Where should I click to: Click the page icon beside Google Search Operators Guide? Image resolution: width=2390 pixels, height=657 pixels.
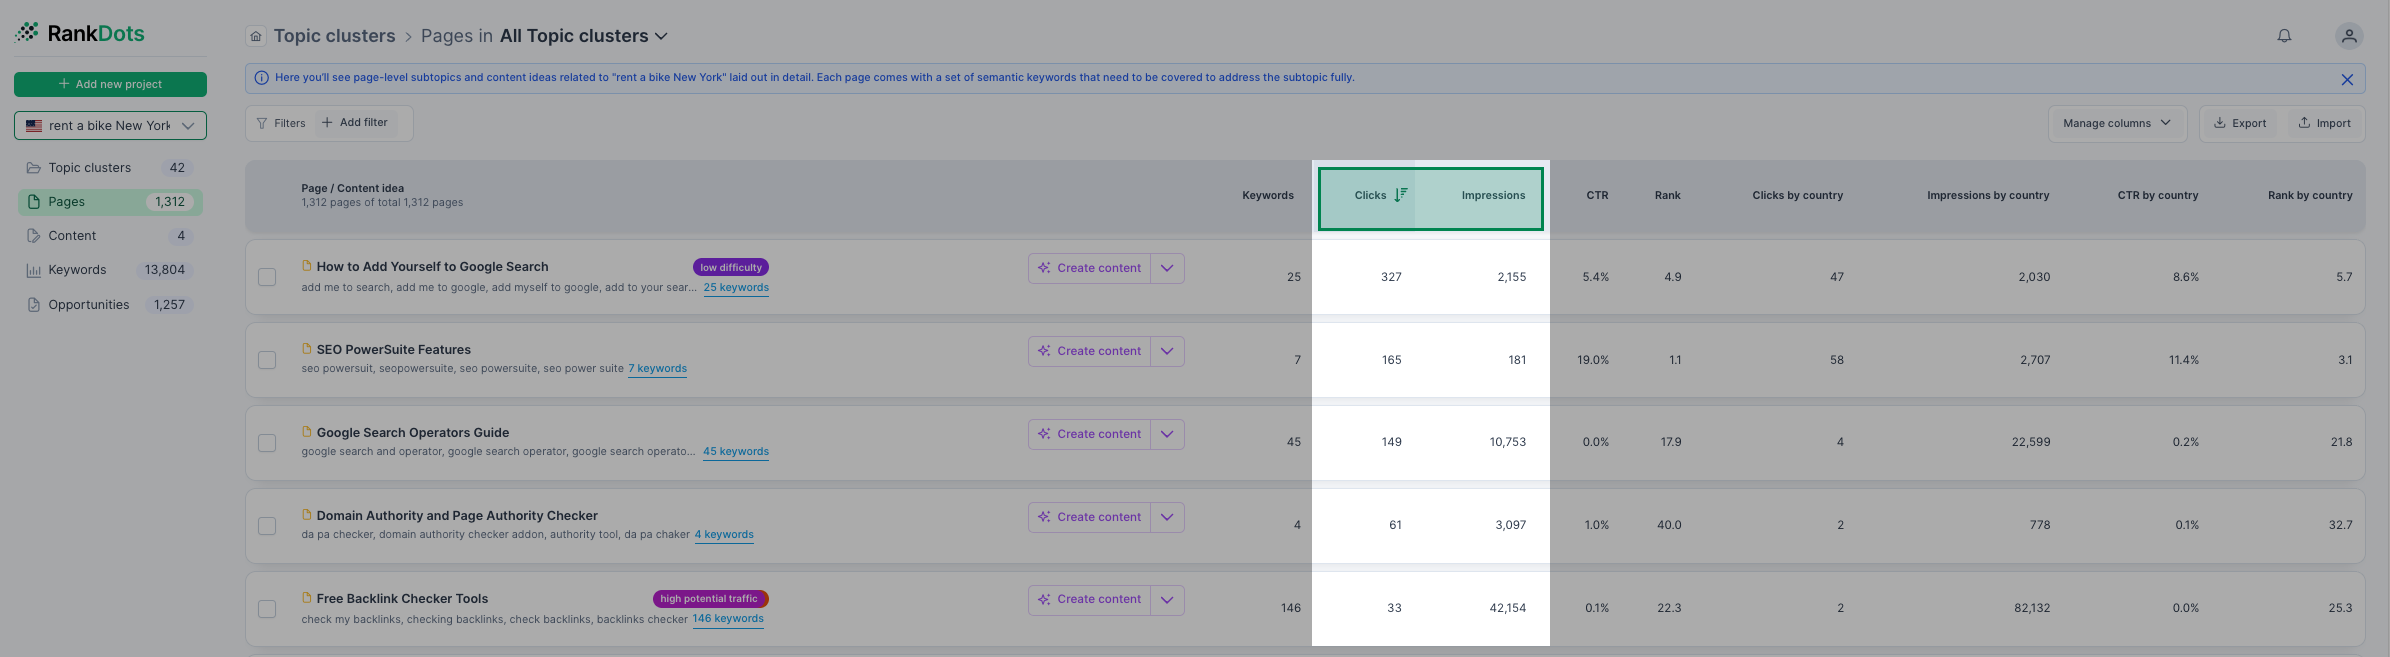click(307, 432)
